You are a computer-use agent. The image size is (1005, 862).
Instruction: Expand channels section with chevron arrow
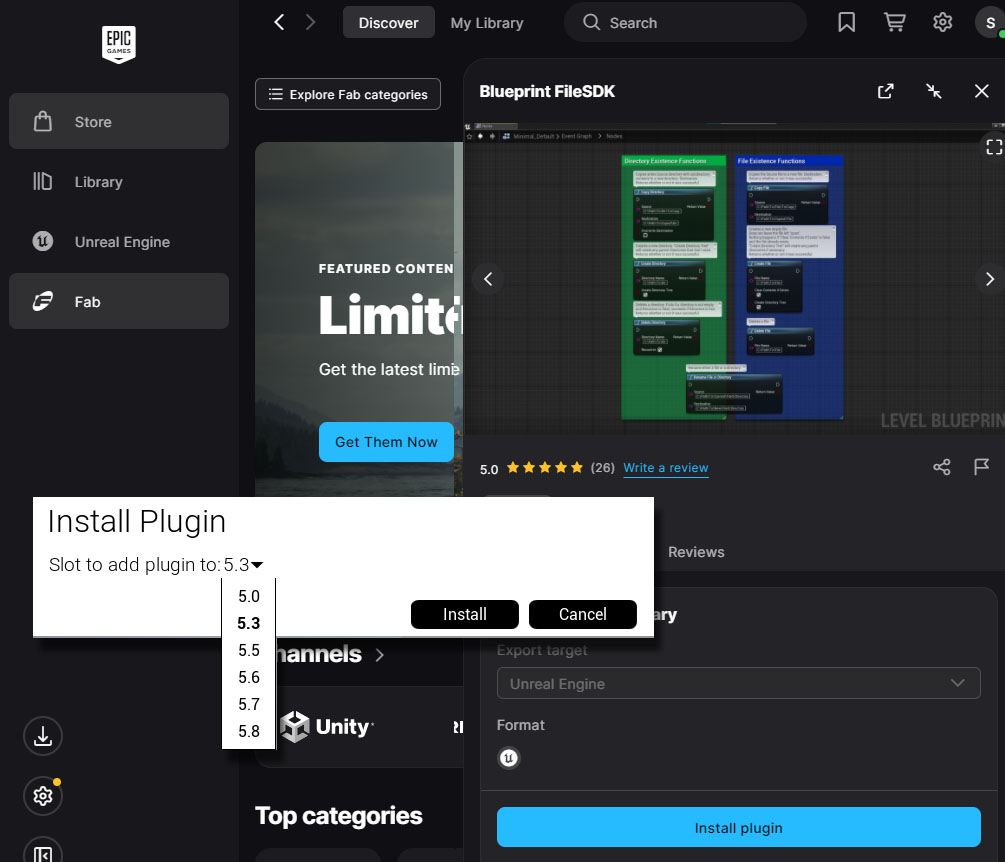click(x=379, y=655)
